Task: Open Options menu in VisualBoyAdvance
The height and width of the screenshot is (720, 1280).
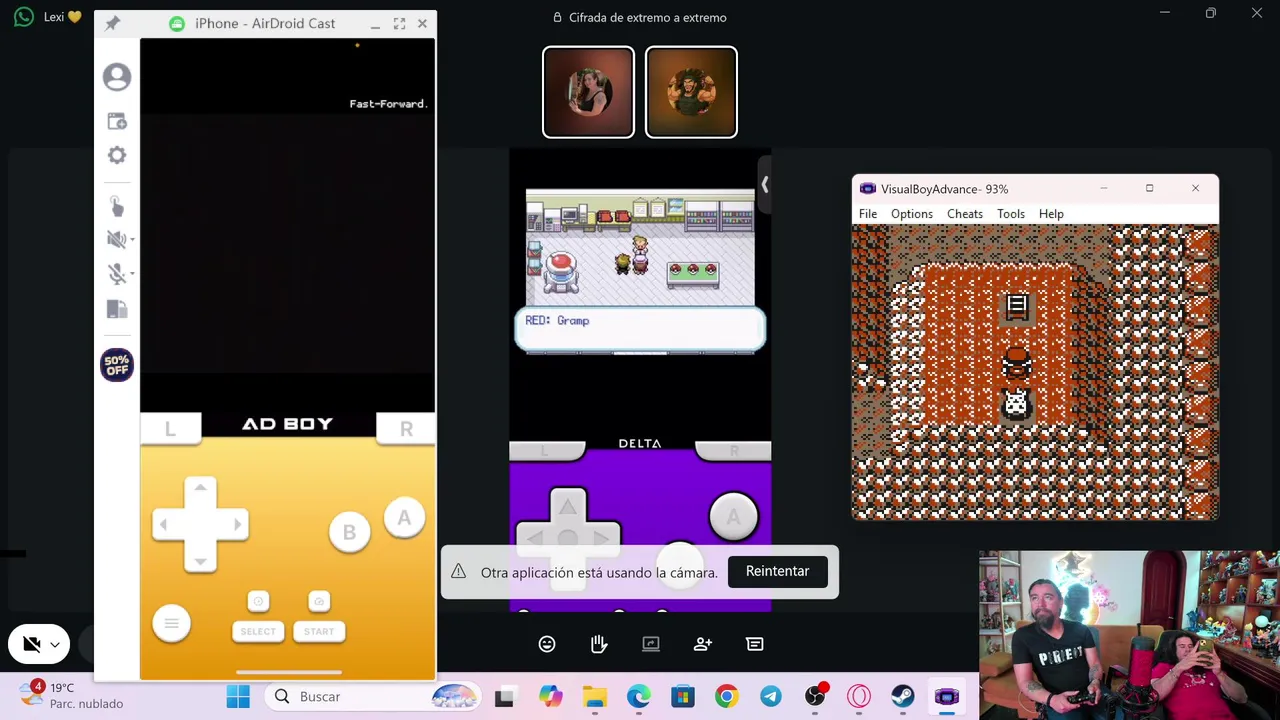Action: [912, 214]
